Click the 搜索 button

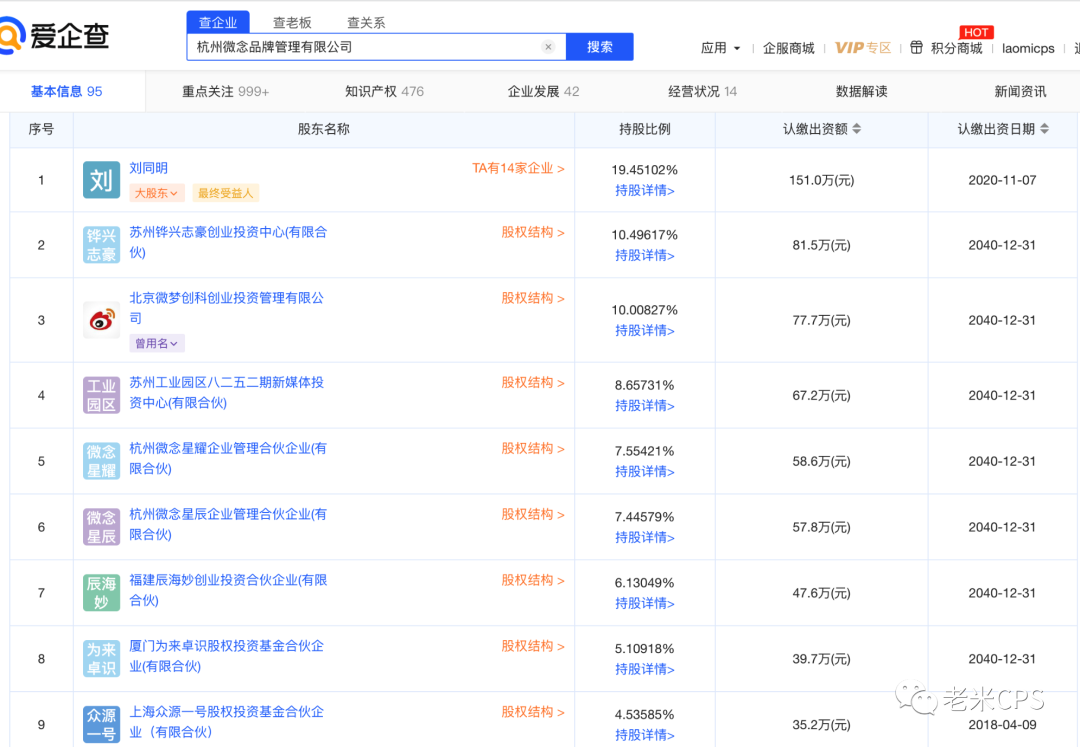click(x=599, y=47)
